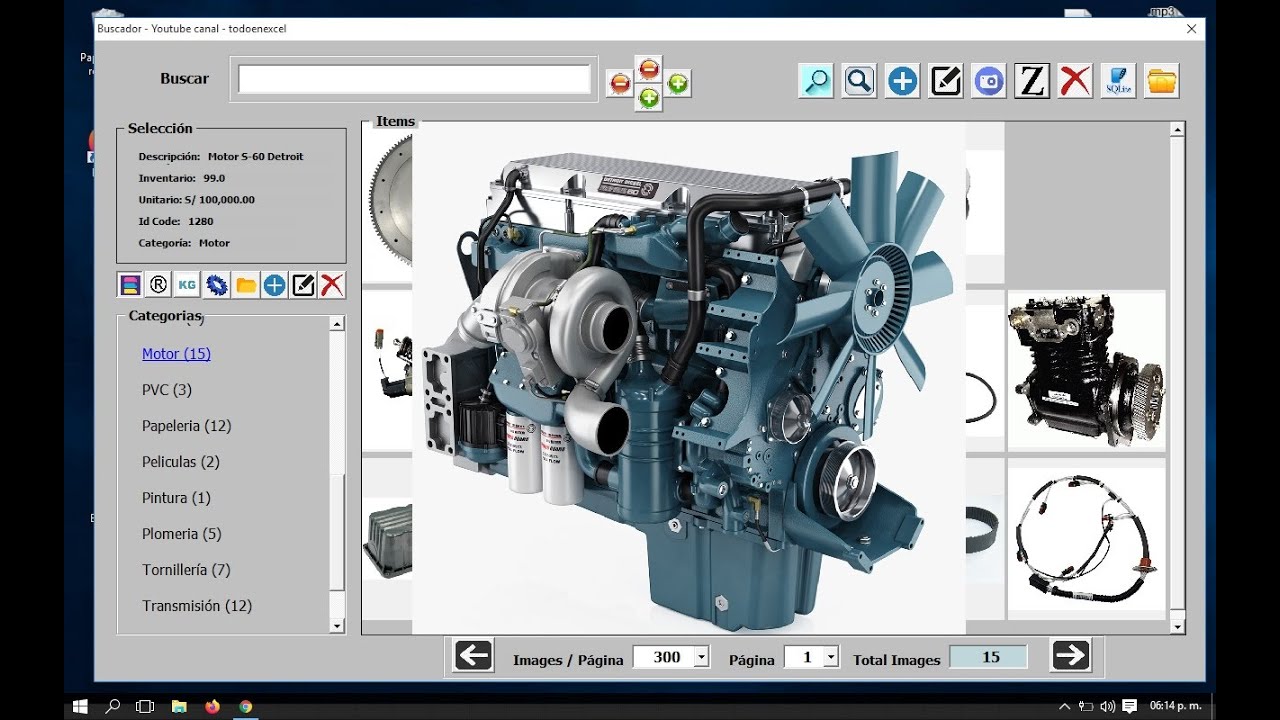Select the Papeleria (12) category
The image size is (1280, 720).
coord(187,426)
